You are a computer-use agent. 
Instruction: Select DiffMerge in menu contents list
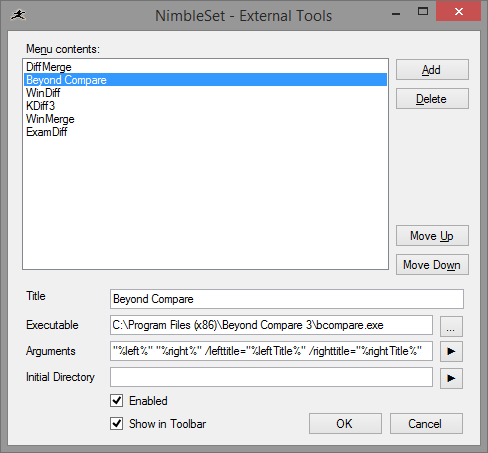(x=205, y=67)
